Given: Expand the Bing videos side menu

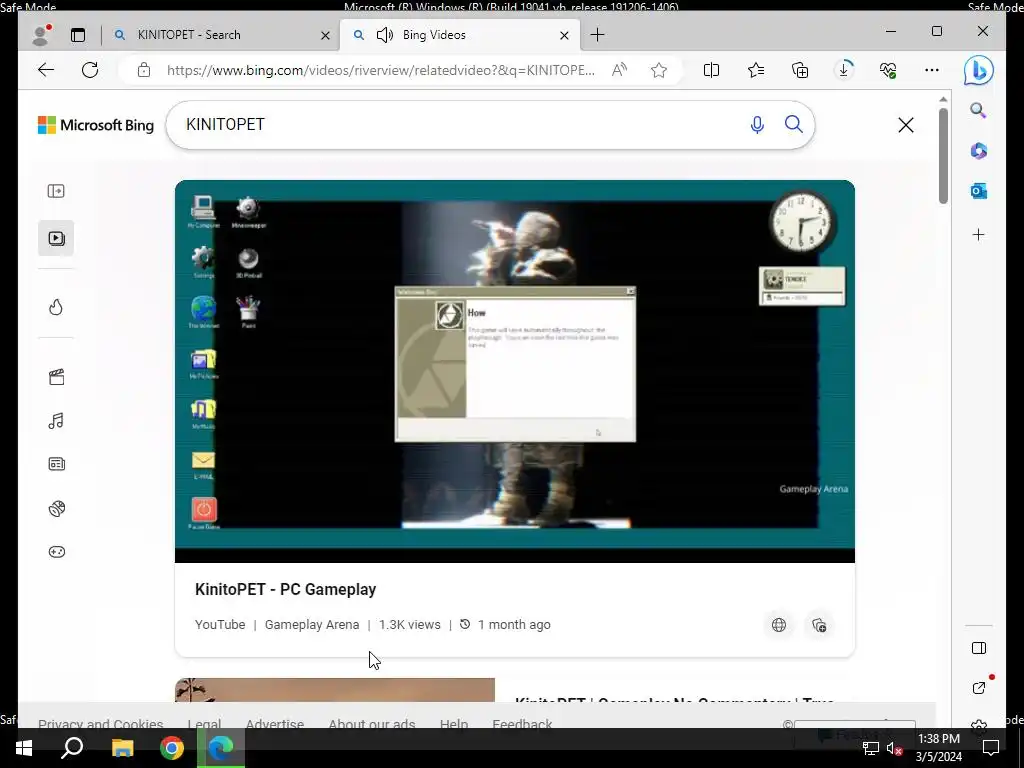Looking at the screenshot, I should coord(56,191).
